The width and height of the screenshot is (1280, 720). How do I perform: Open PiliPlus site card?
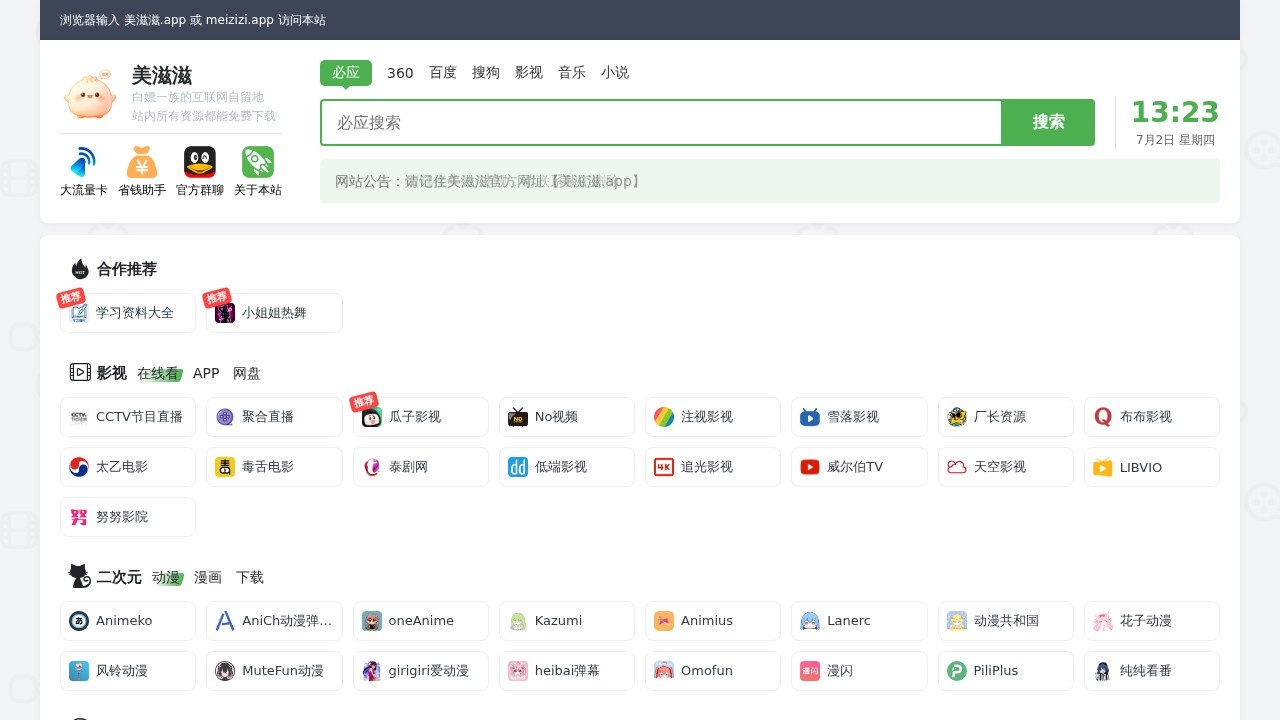[x=1006, y=671]
